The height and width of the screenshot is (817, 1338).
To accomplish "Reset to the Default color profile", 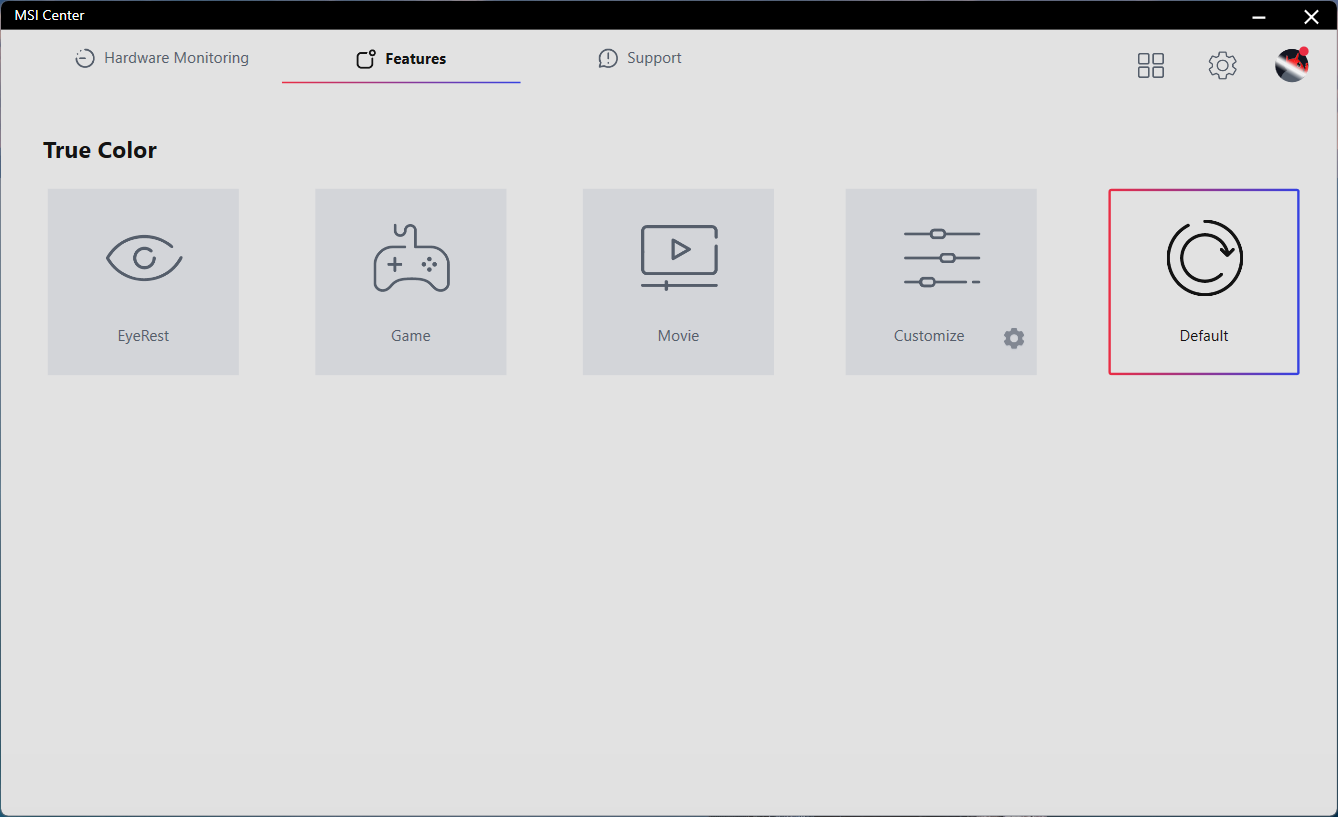I will (1204, 282).
